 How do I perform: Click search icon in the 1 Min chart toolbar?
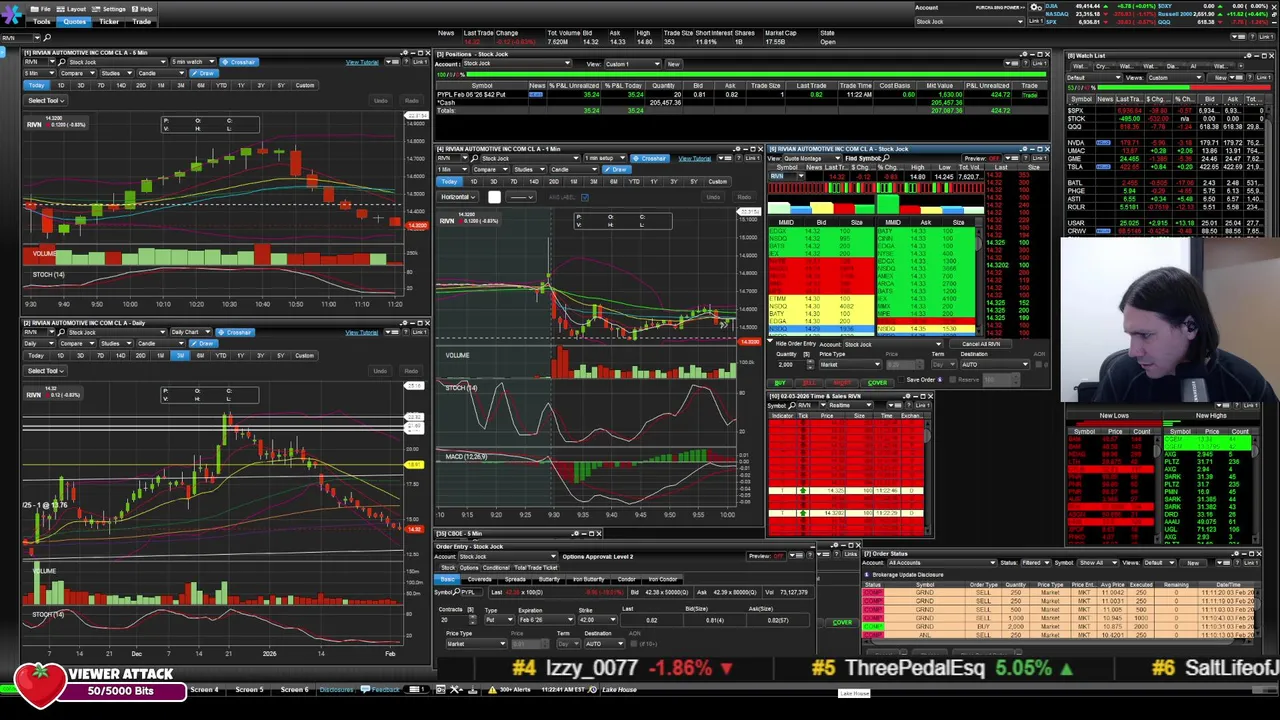click(x=476, y=158)
